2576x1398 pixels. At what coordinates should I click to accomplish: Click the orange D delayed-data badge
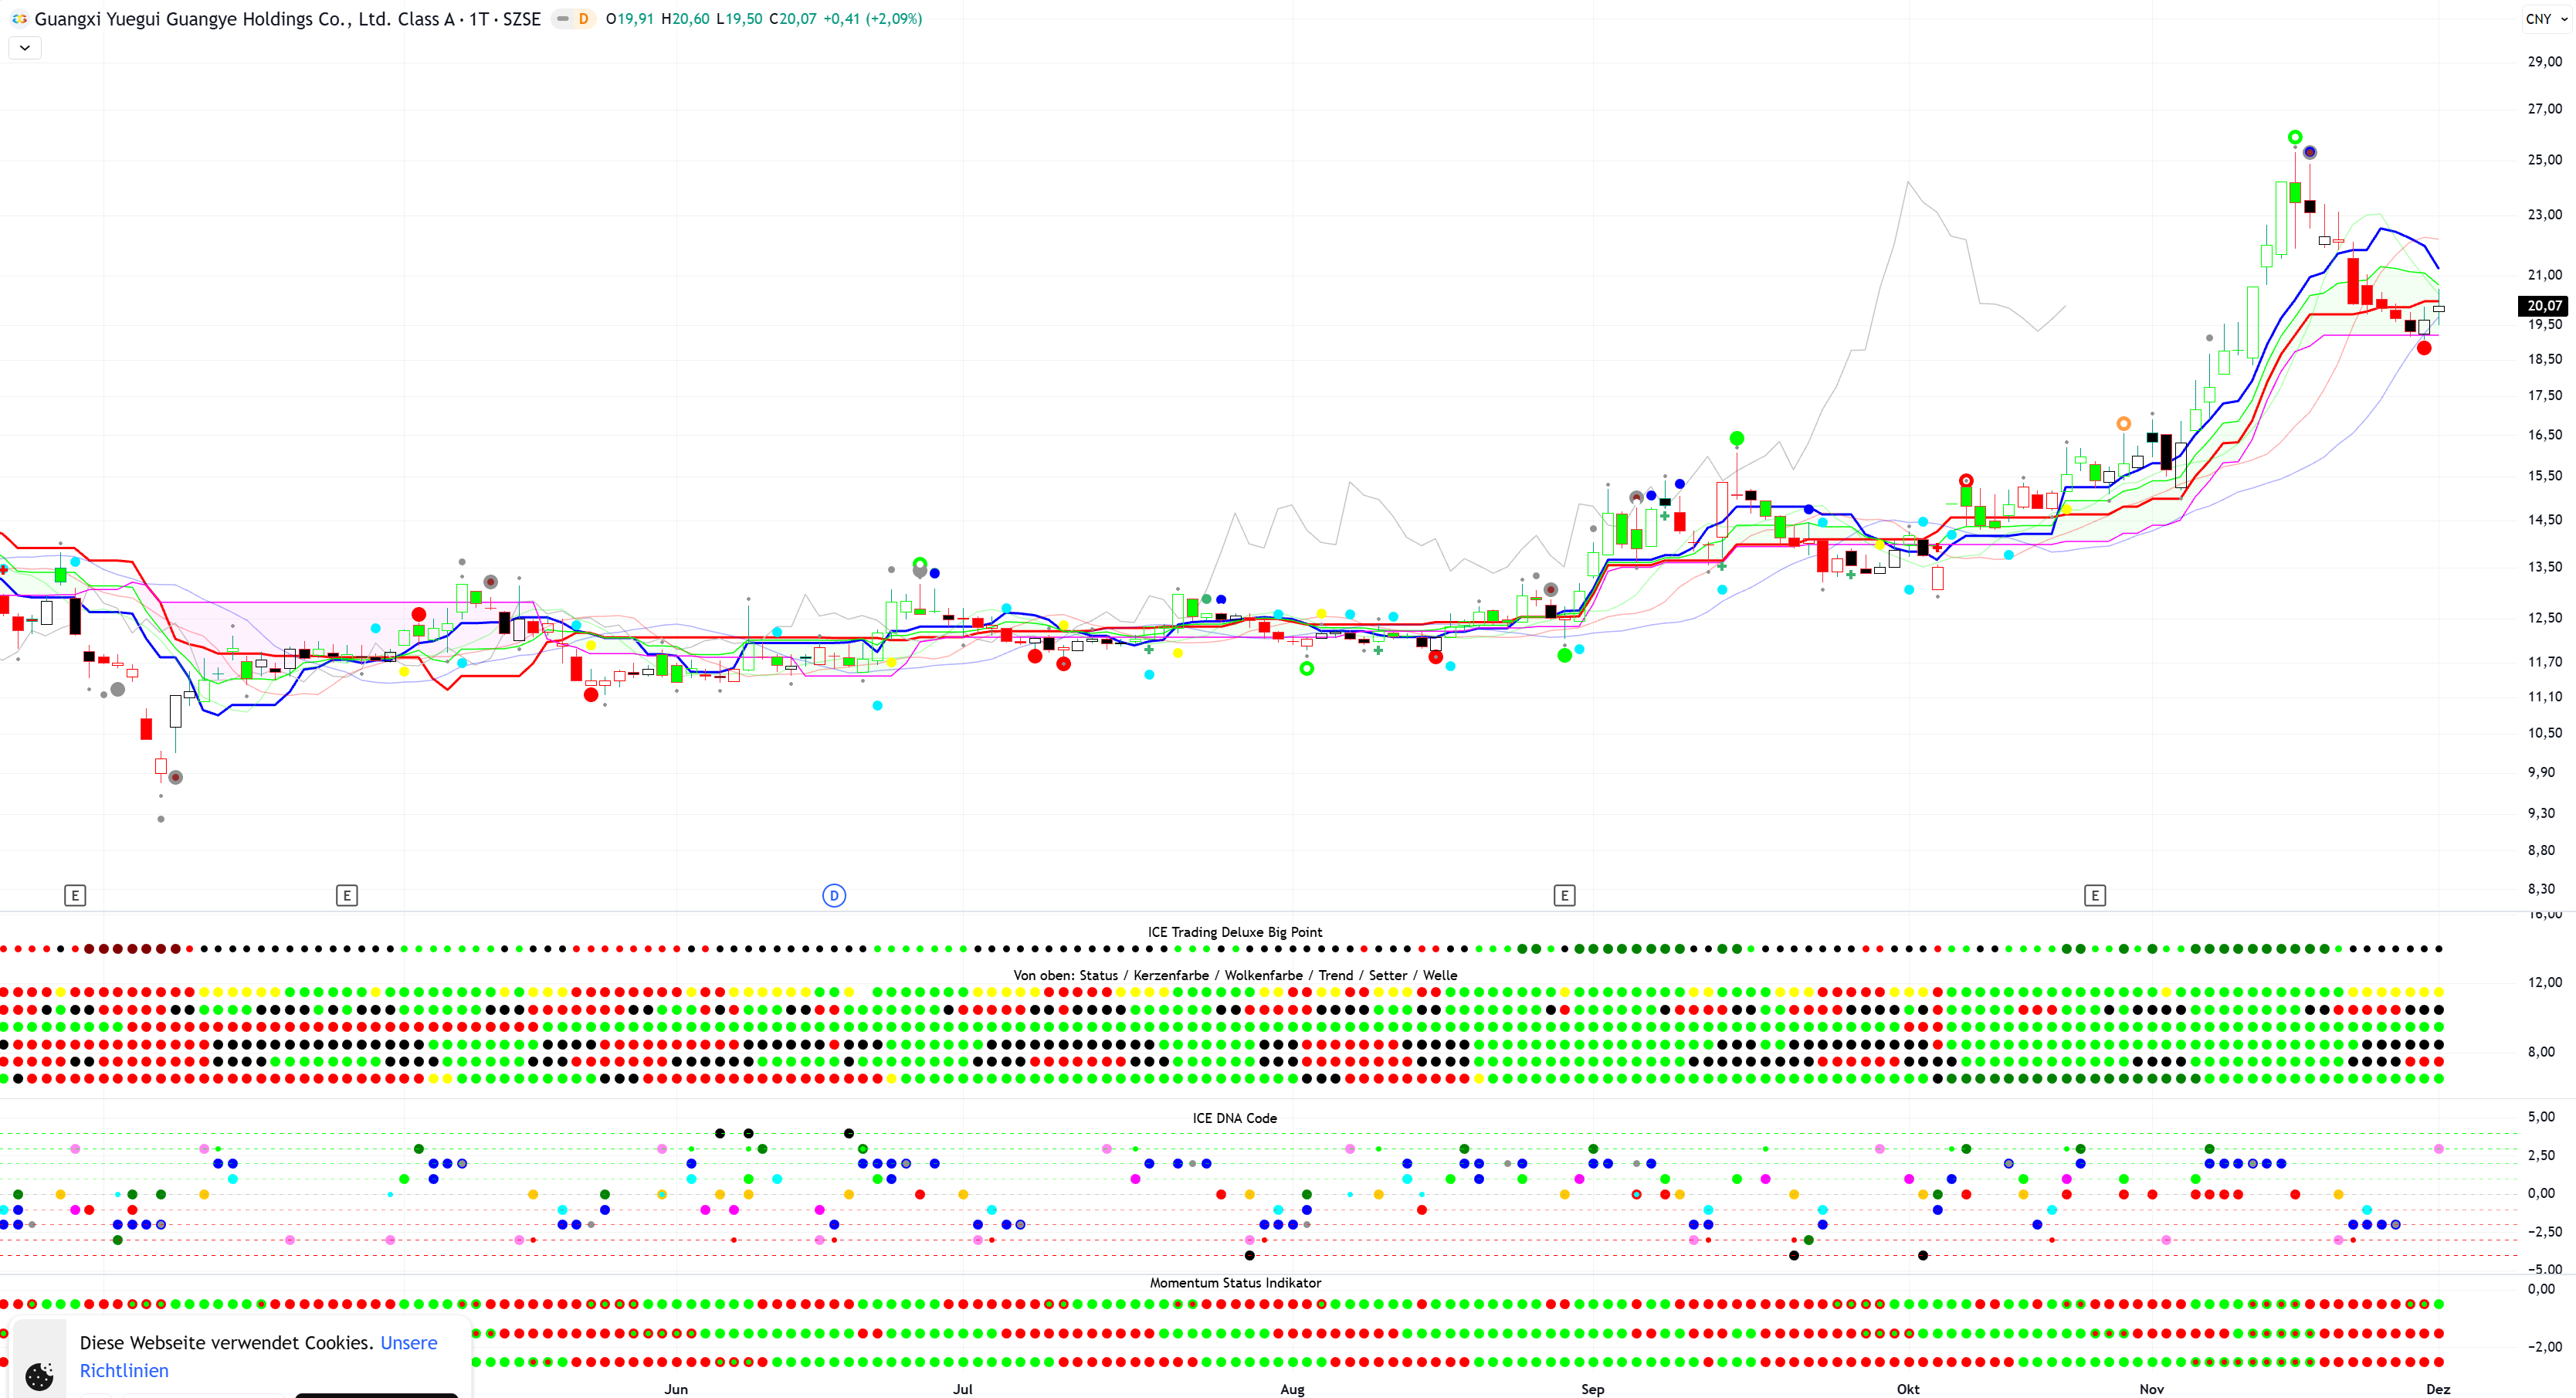(583, 19)
